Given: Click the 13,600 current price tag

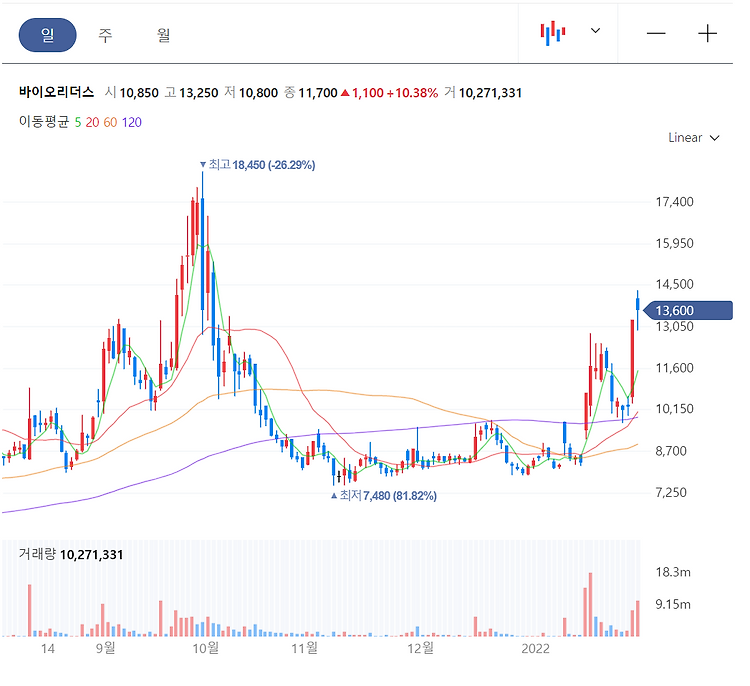Looking at the screenshot, I should pos(688,310).
